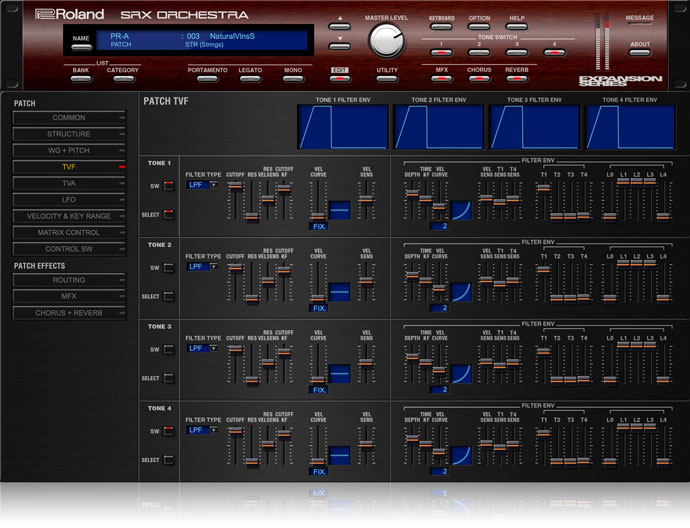The width and height of the screenshot is (690, 528).
Task: Switch to the TVA patch page
Action: coord(69,183)
